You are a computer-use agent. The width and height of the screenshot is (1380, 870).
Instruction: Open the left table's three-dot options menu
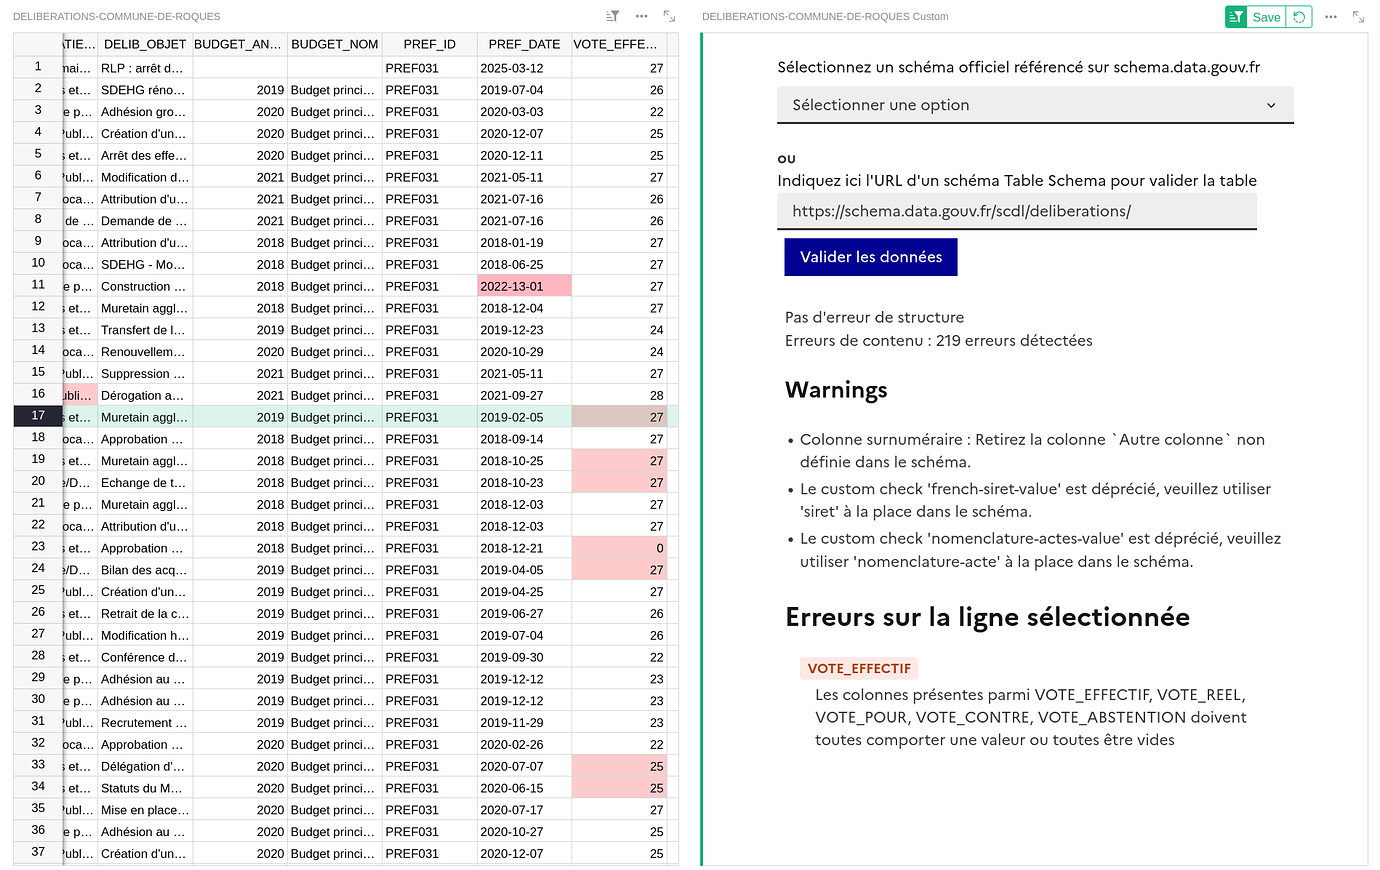click(641, 16)
